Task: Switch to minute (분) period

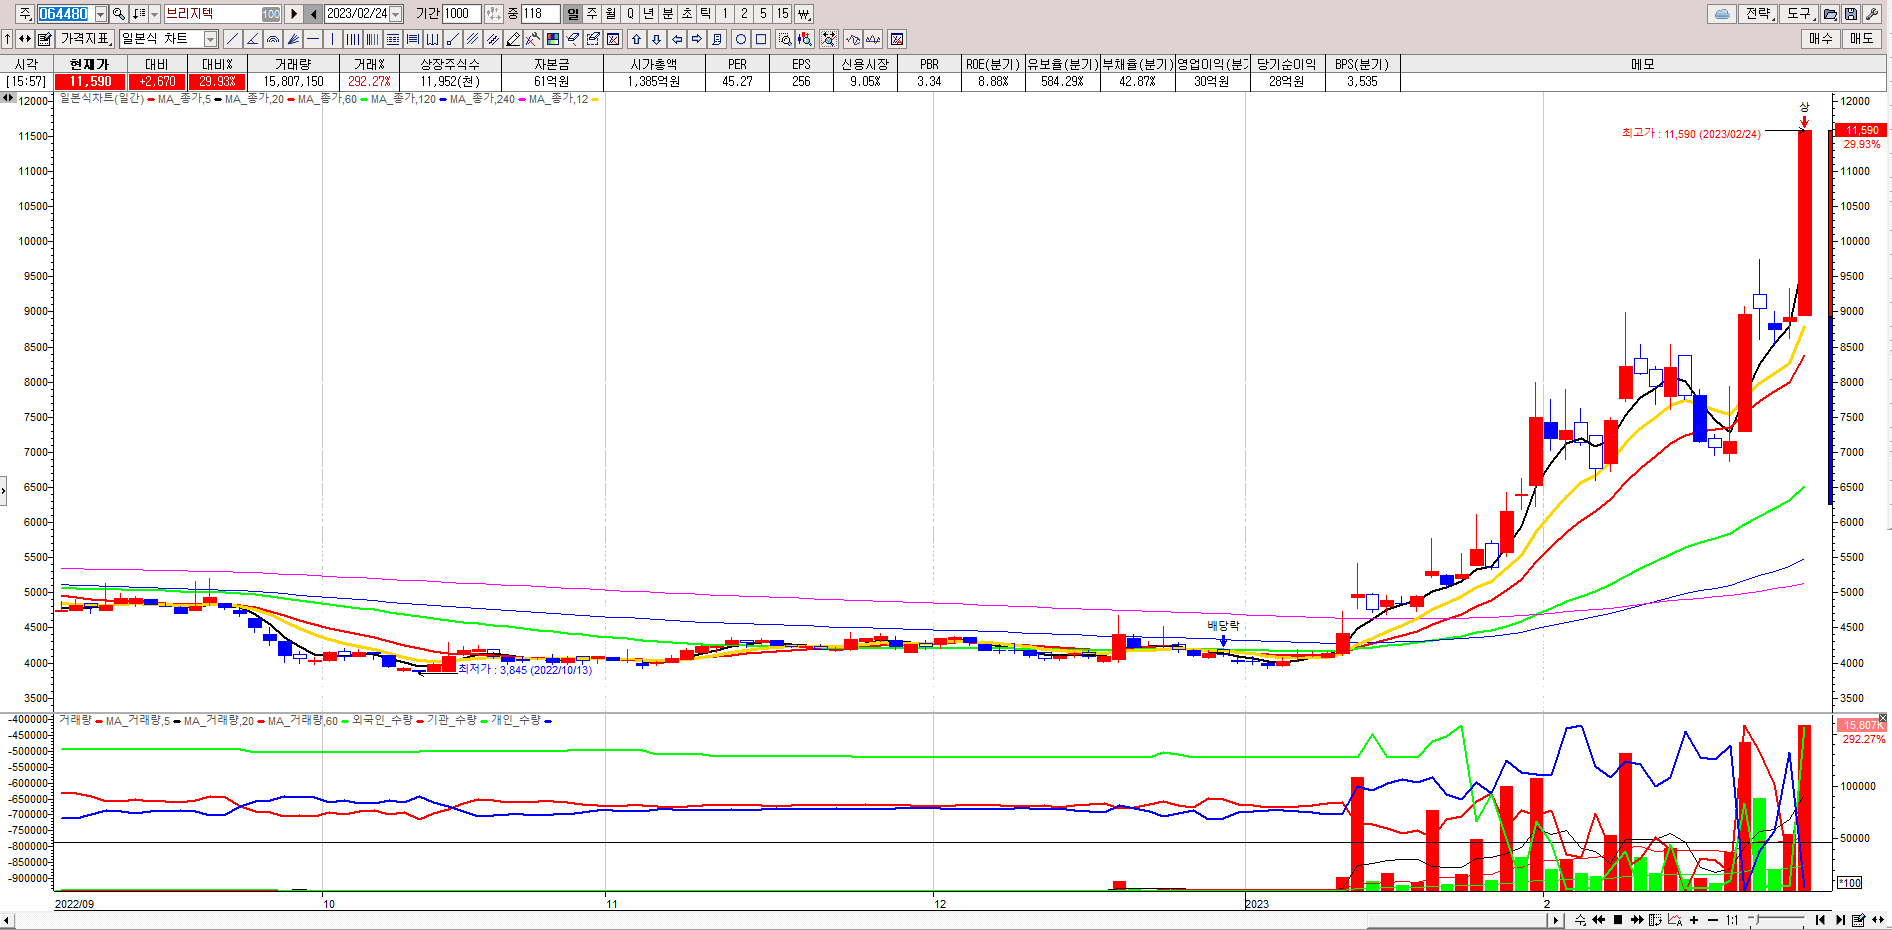Action: pos(668,14)
